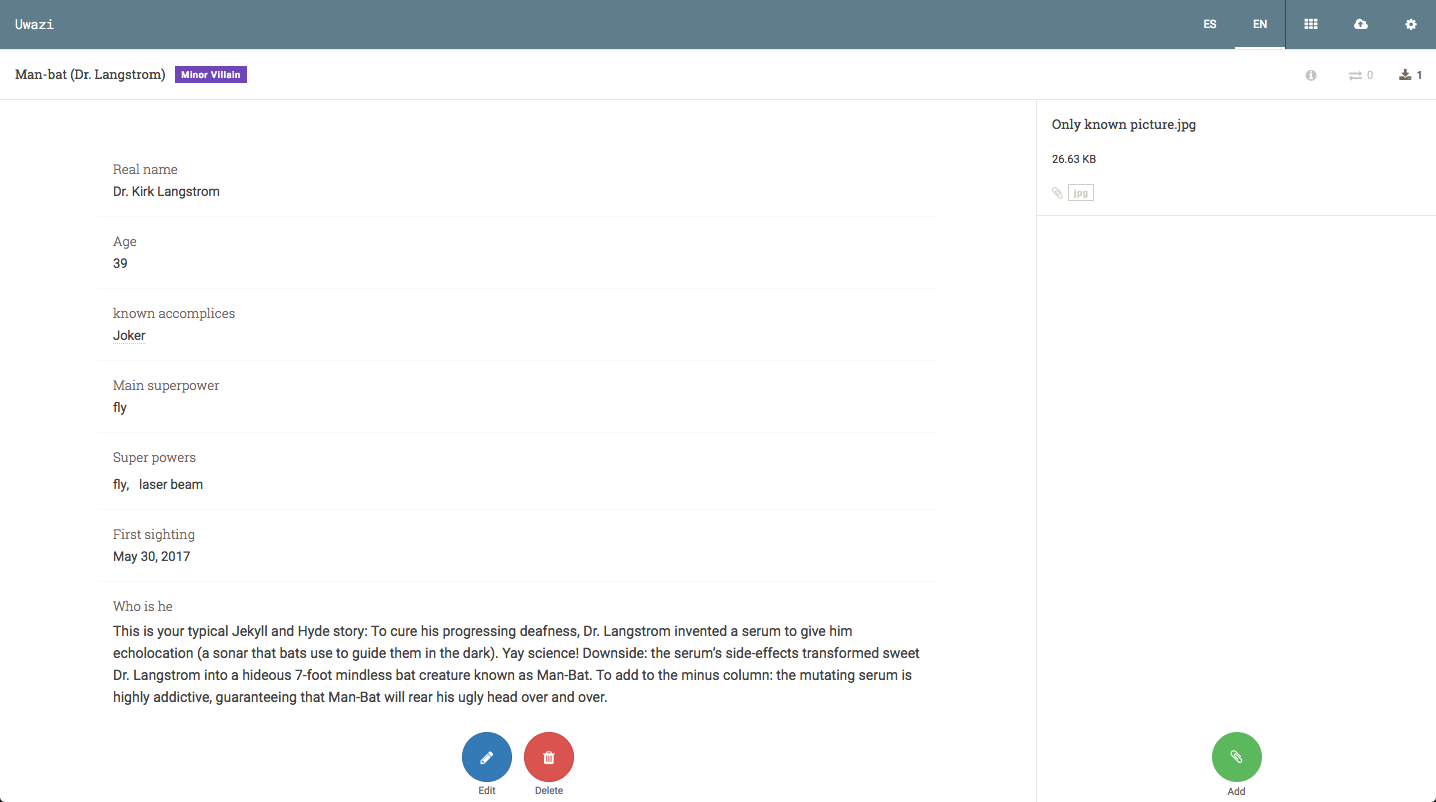Click the Main superpower value fly
This screenshot has width=1436, height=802.
[x=120, y=408]
